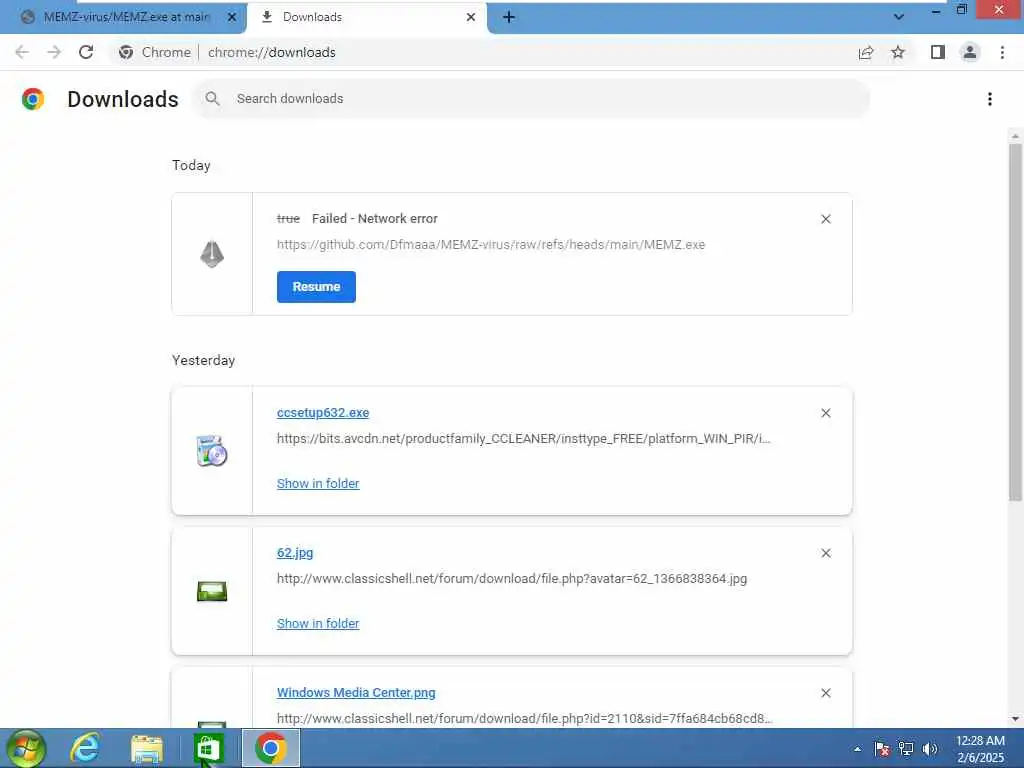Remove ccsetup632.exe from the list
1024x768 pixels.
coord(826,413)
